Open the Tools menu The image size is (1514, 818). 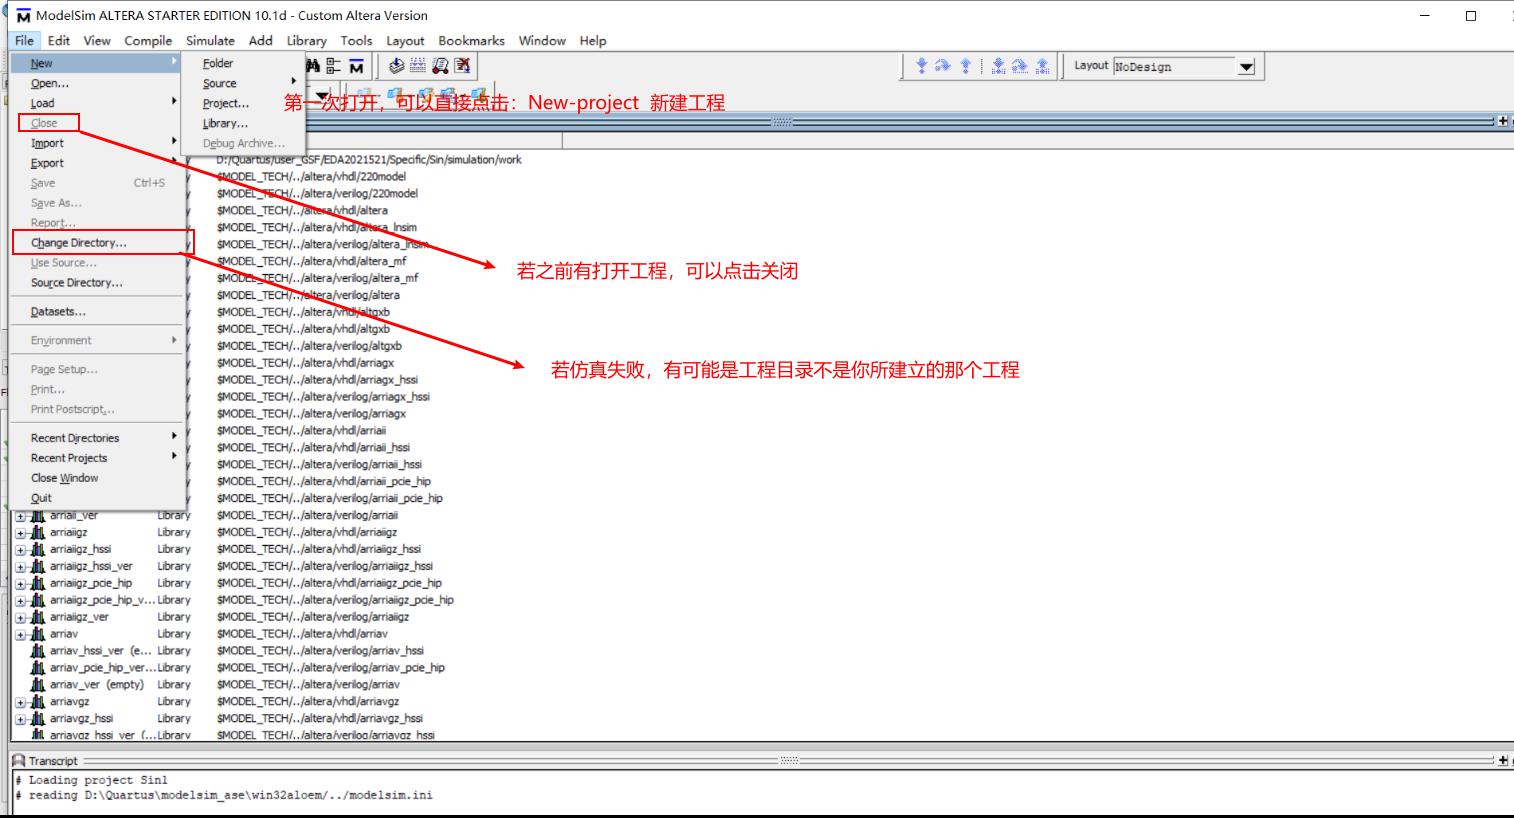click(x=356, y=41)
